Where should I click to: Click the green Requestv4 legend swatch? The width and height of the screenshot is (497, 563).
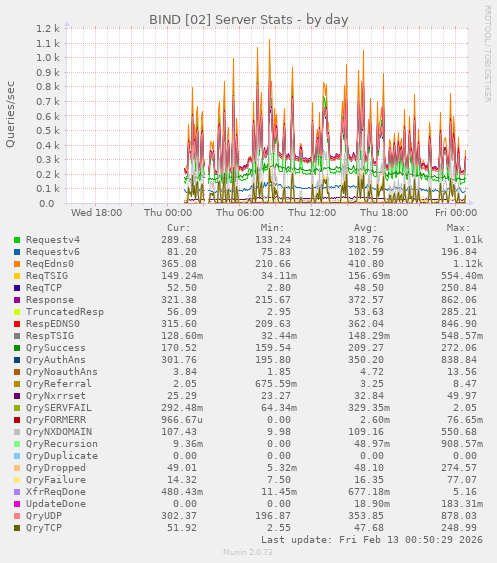coord(17,240)
